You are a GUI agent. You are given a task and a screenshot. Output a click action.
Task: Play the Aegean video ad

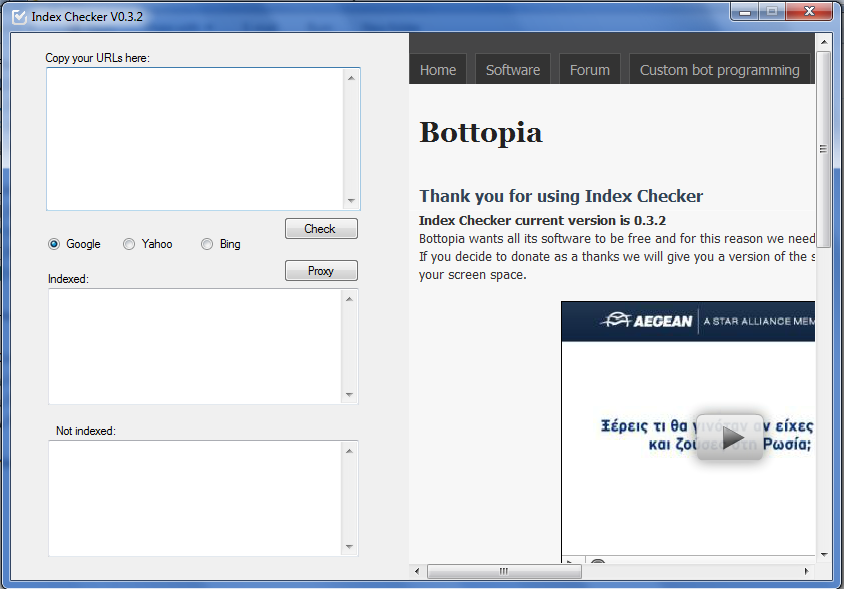(x=730, y=437)
